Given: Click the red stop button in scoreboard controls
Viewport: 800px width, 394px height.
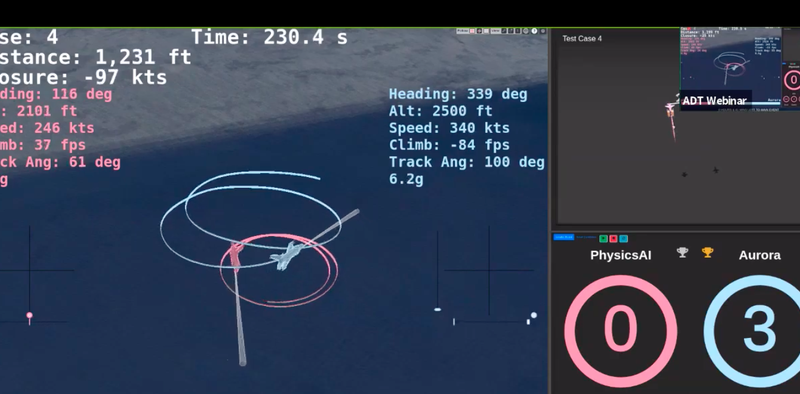Looking at the screenshot, I should pyautogui.click(x=613, y=238).
